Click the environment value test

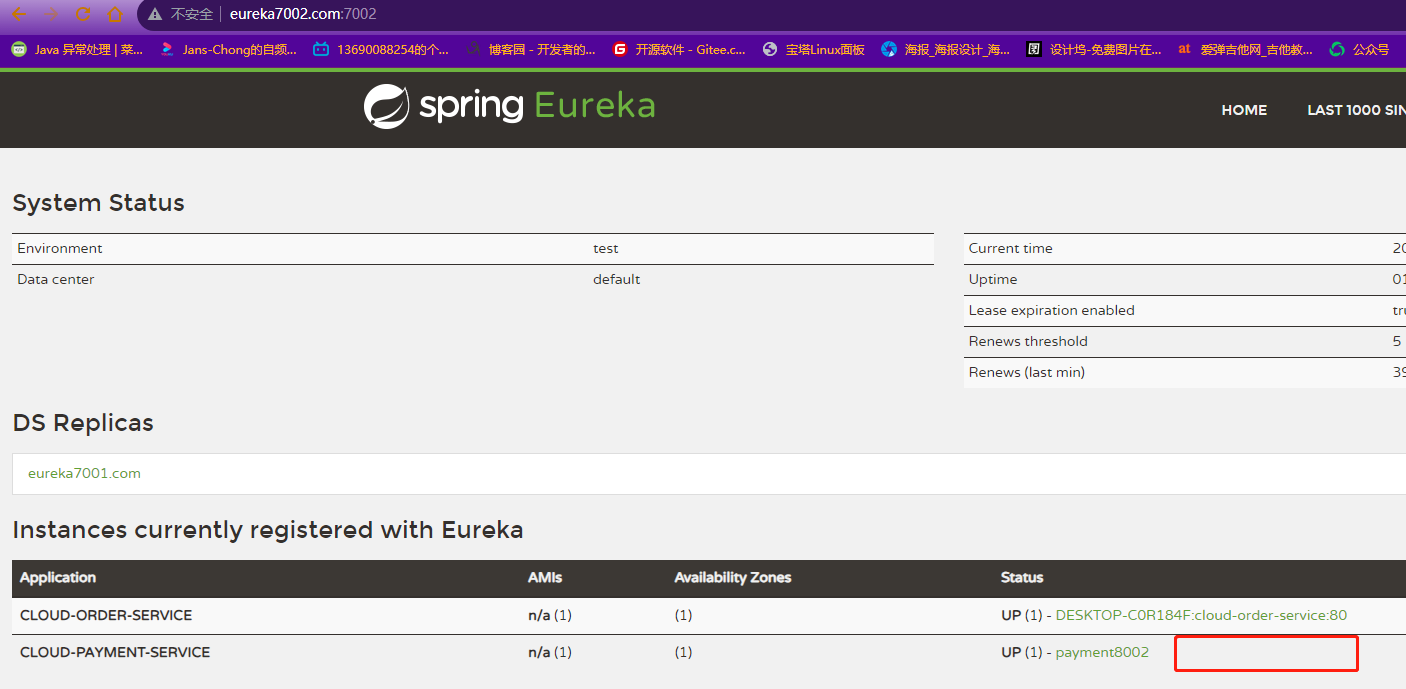(x=606, y=248)
